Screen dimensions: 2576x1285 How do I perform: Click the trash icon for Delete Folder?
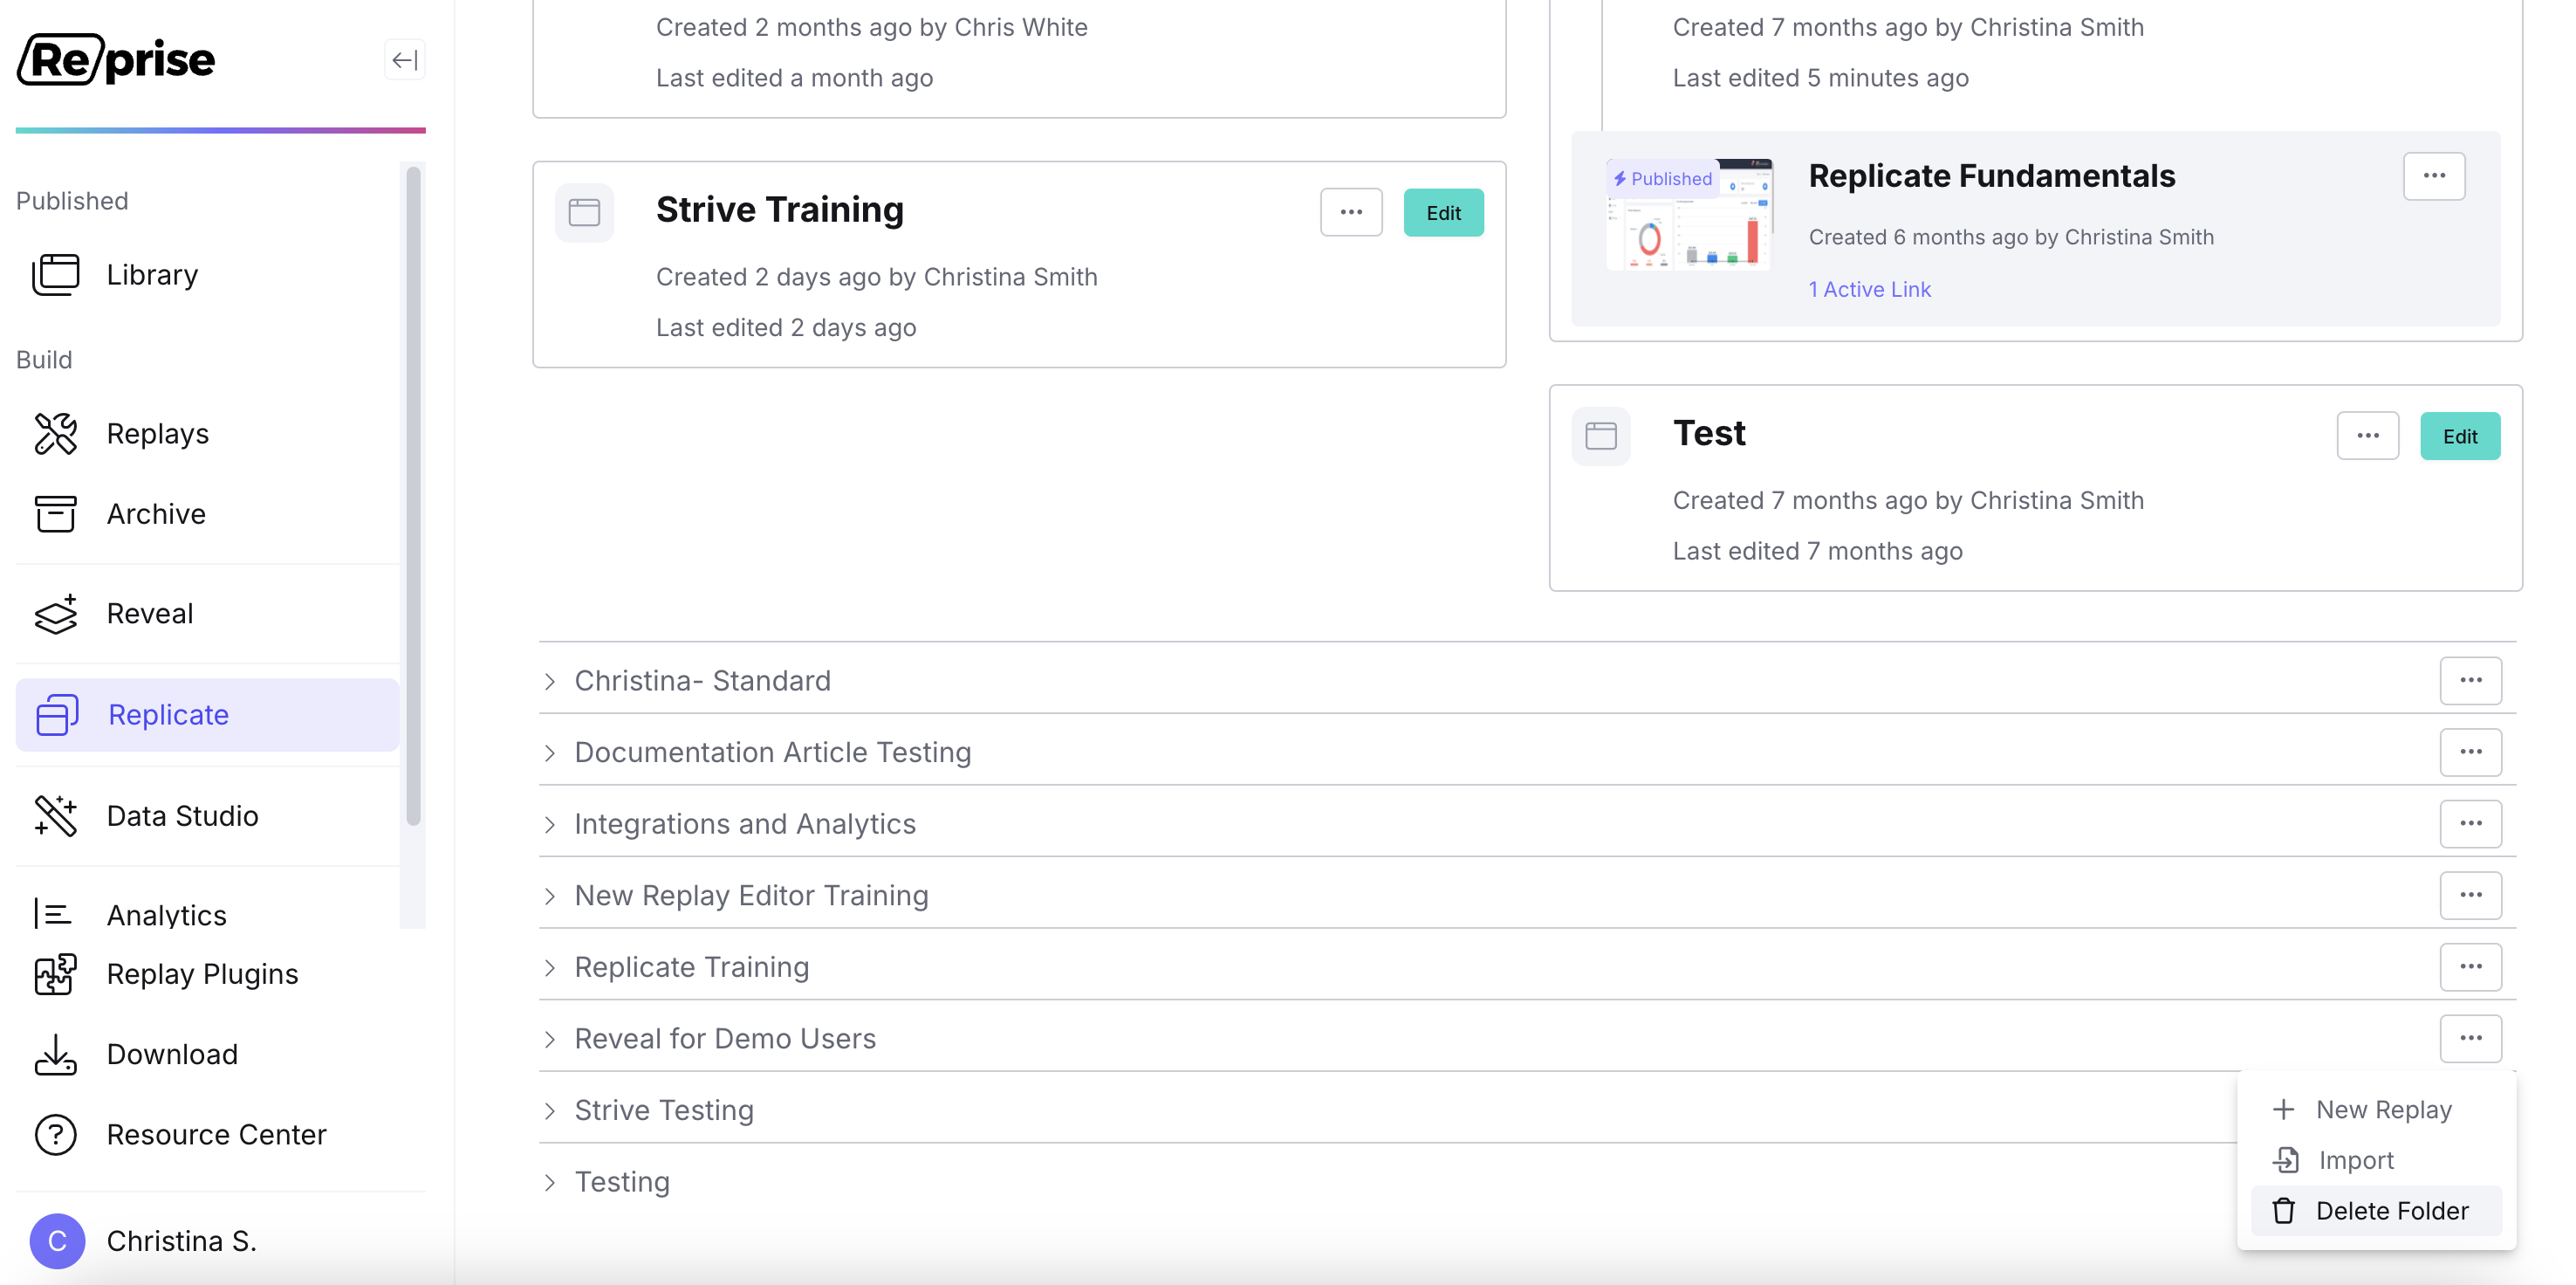[2283, 1210]
